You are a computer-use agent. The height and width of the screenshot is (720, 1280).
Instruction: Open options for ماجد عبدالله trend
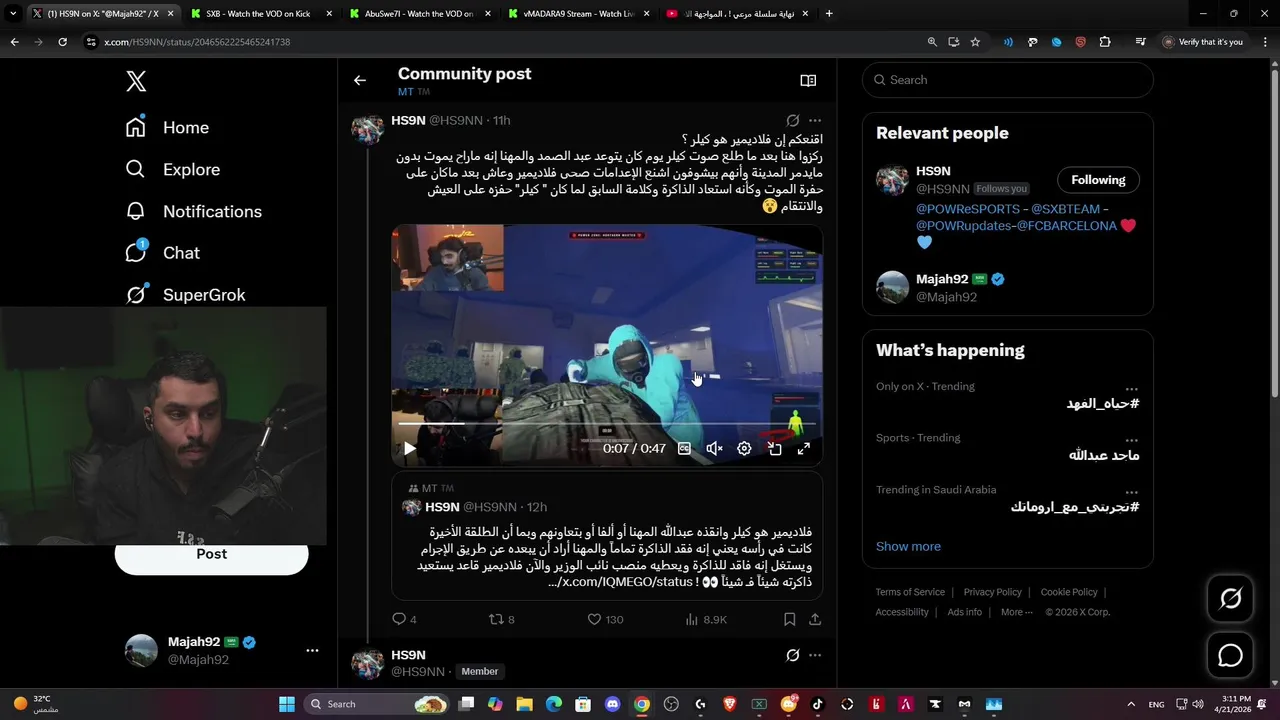click(x=1131, y=440)
